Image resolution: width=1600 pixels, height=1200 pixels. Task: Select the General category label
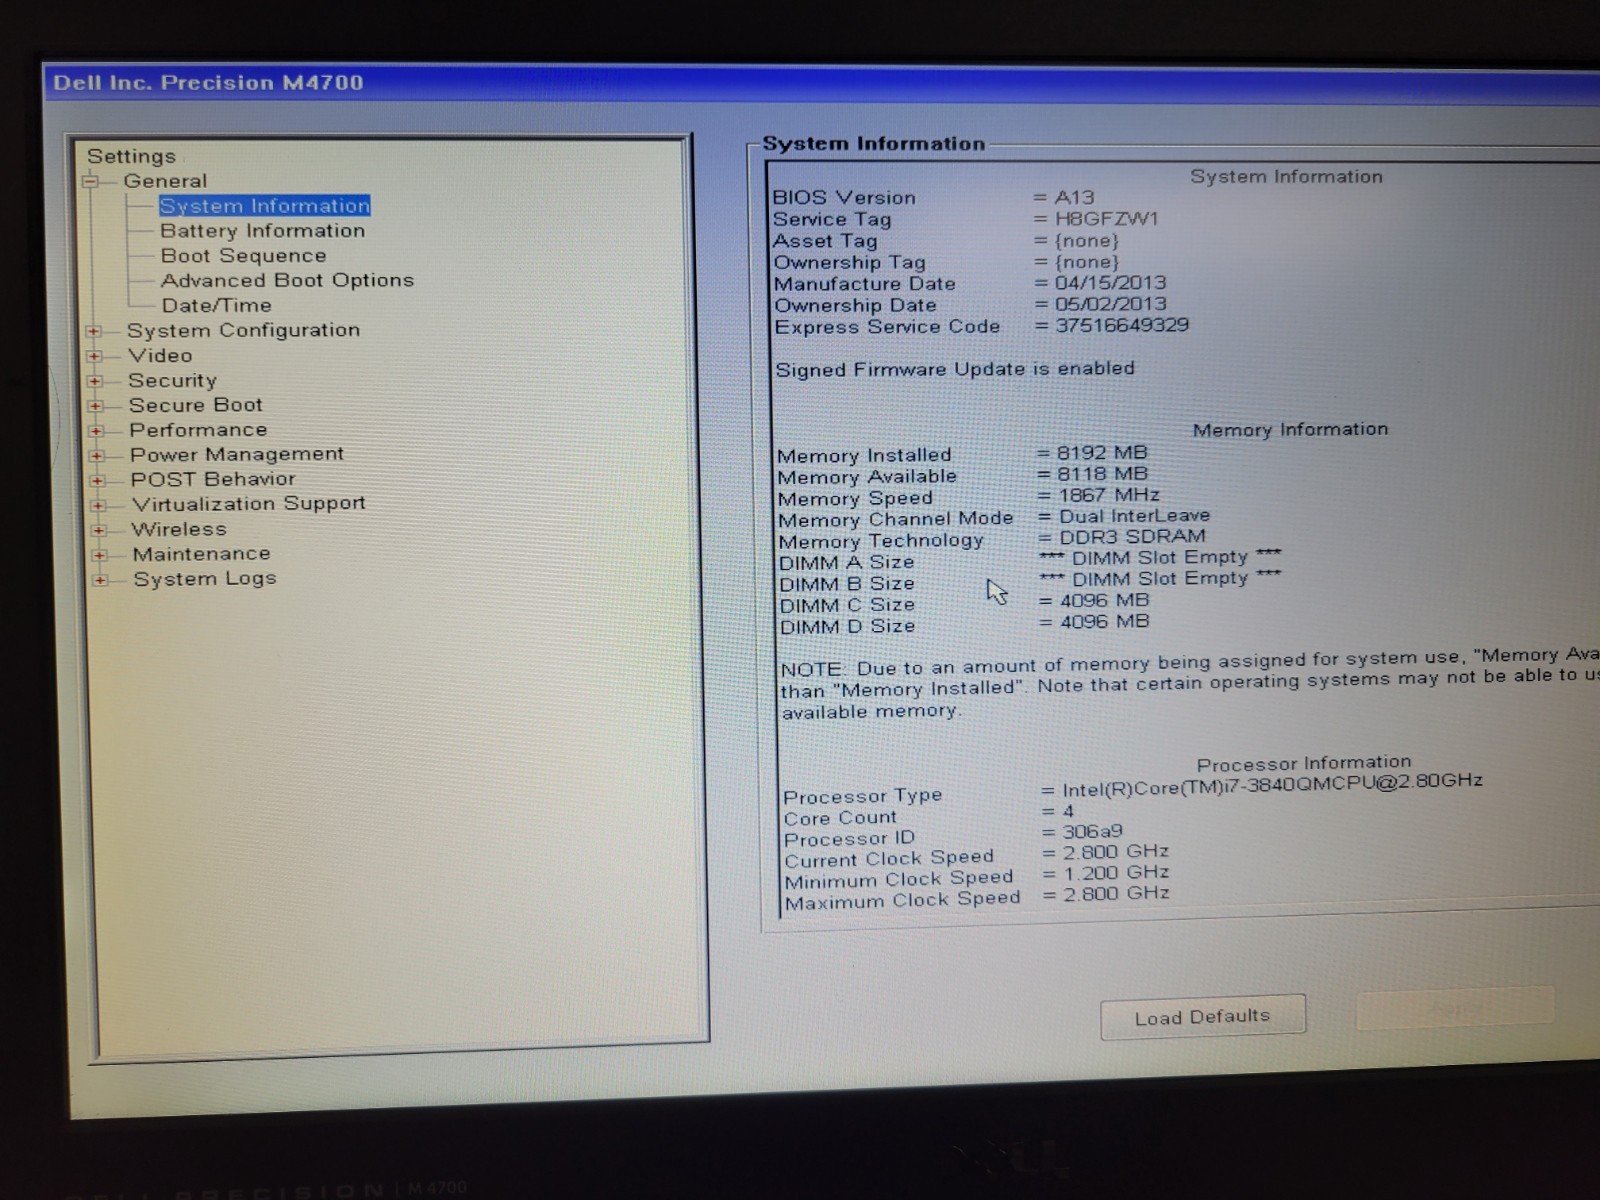tap(165, 181)
